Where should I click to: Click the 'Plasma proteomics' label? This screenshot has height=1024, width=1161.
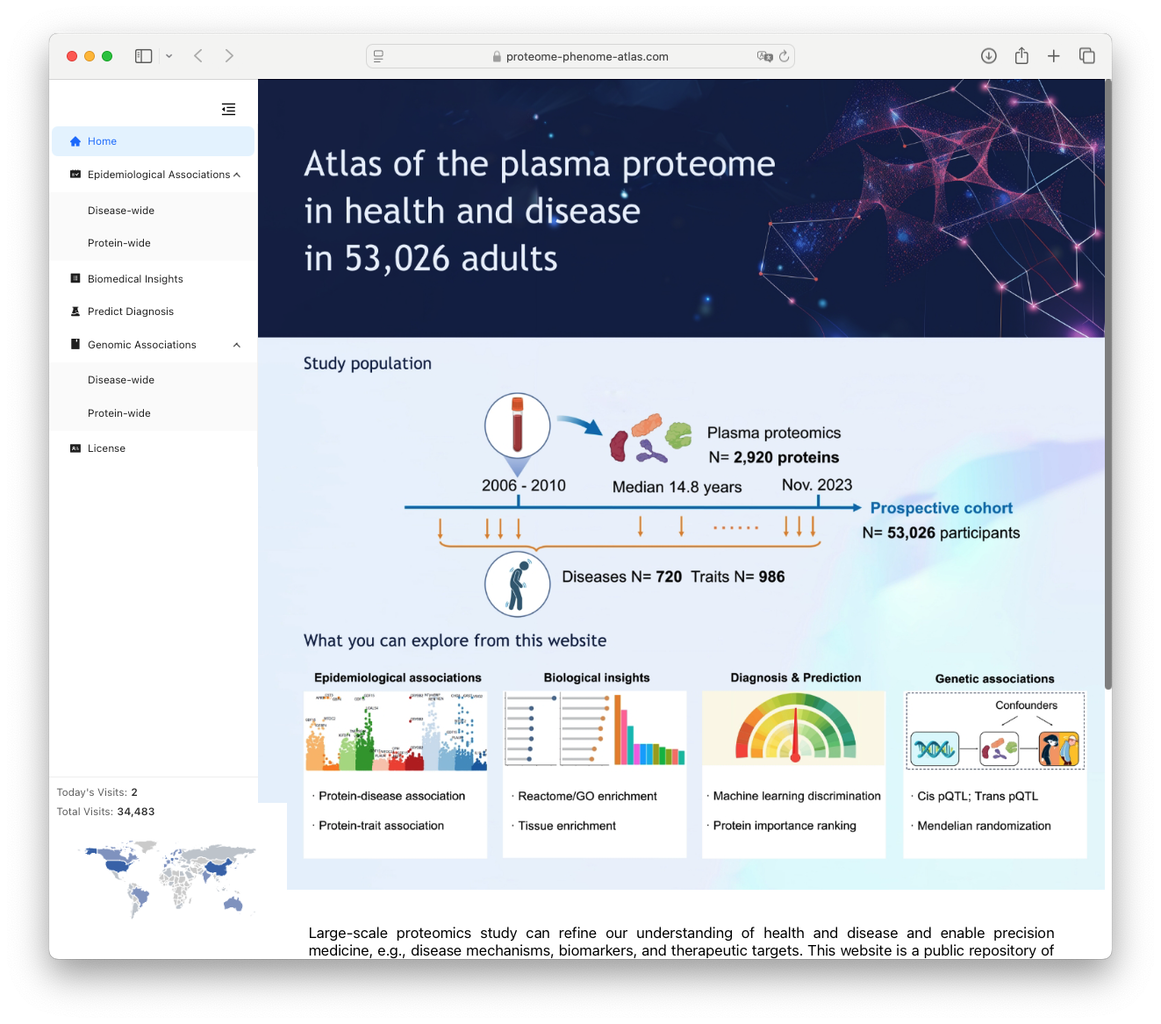(x=774, y=432)
